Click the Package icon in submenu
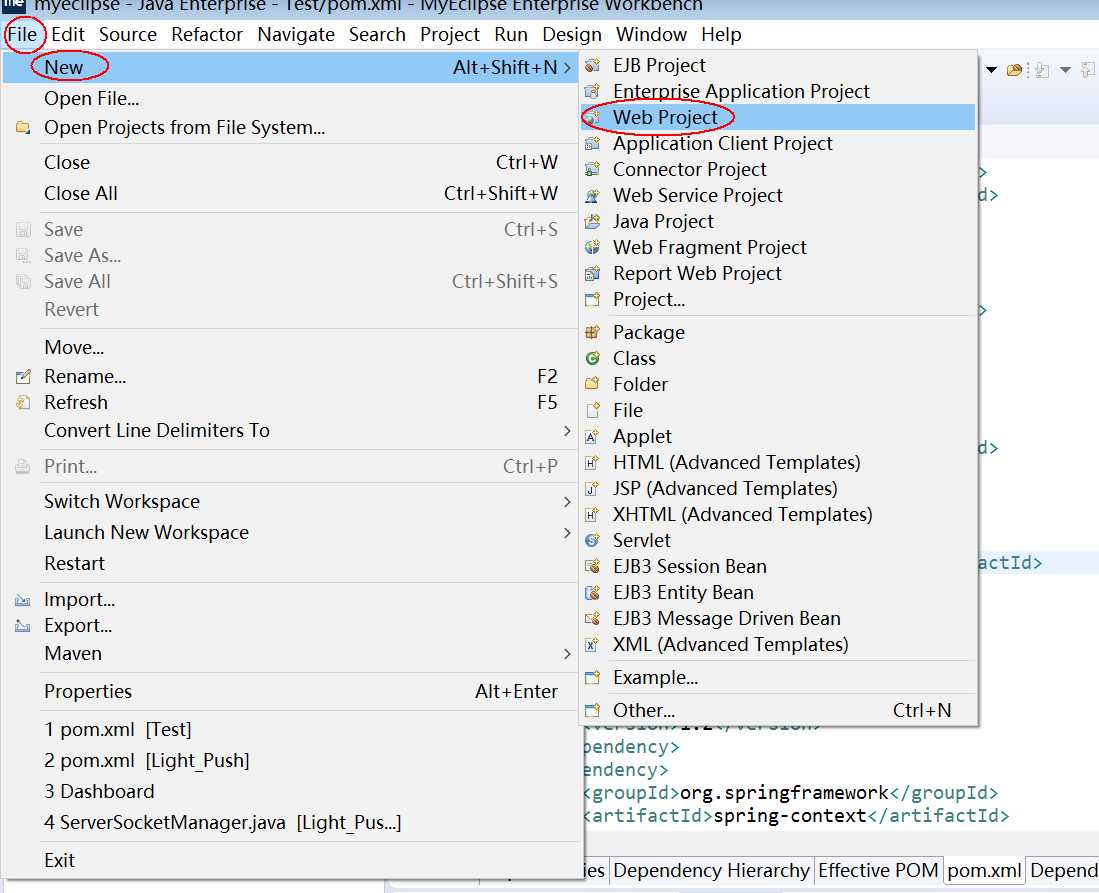 click(x=592, y=332)
